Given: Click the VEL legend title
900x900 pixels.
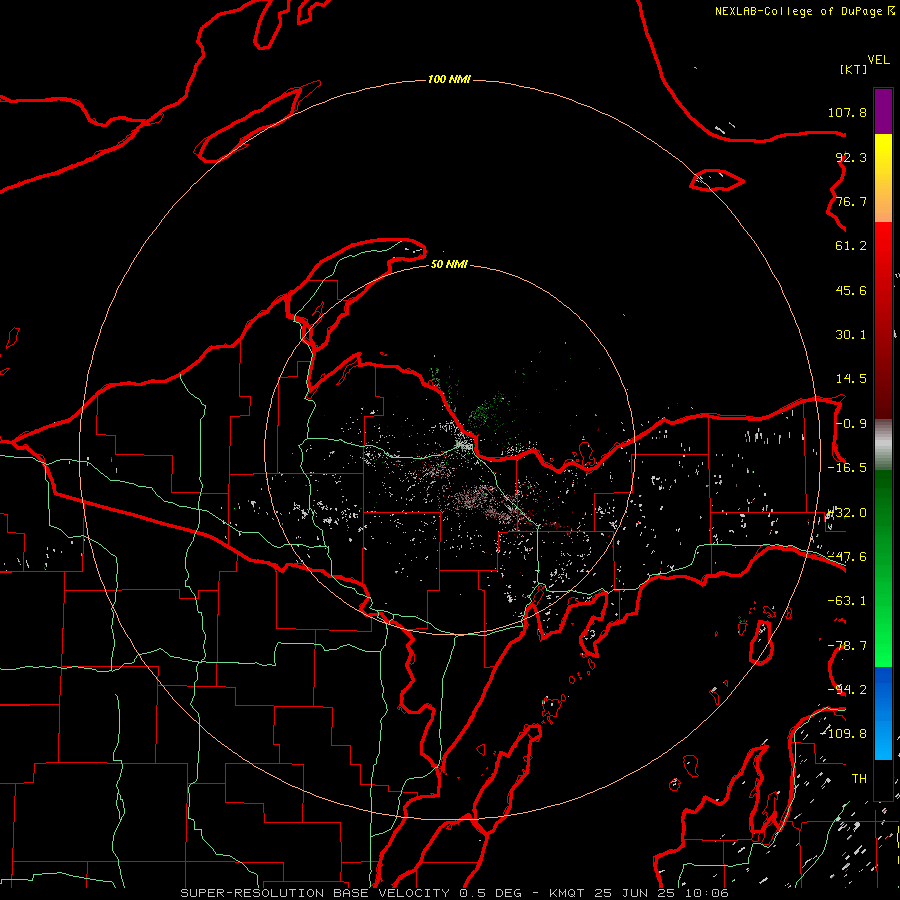Looking at the screenshot, I should [878, 60].
